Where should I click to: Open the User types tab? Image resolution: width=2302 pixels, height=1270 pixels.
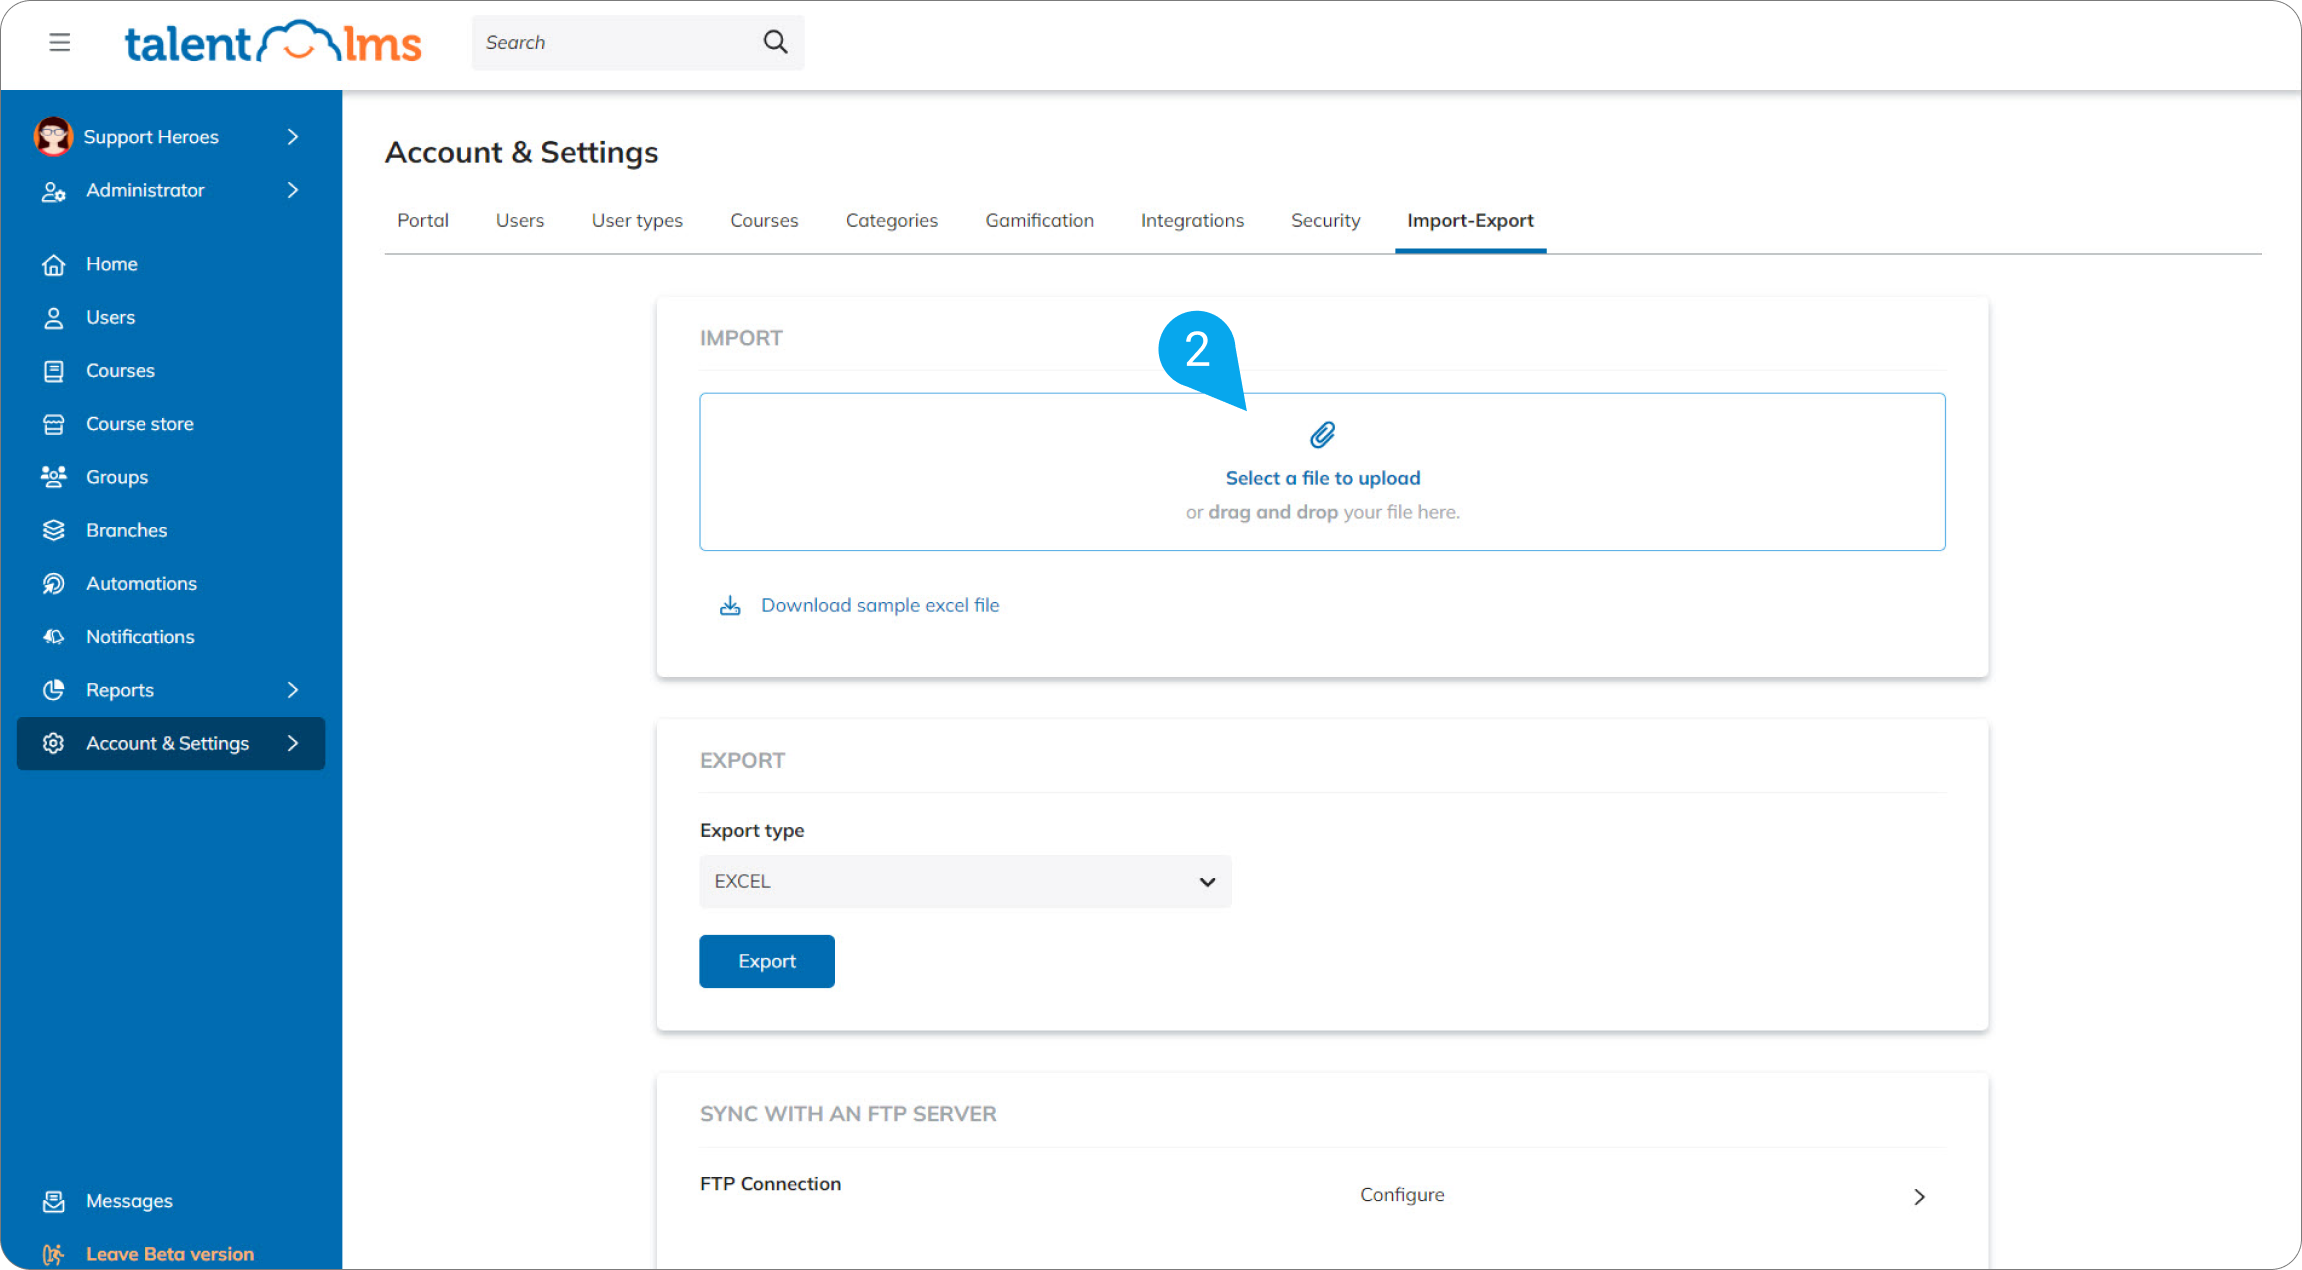pyautogui.click(x=637, y=220)
